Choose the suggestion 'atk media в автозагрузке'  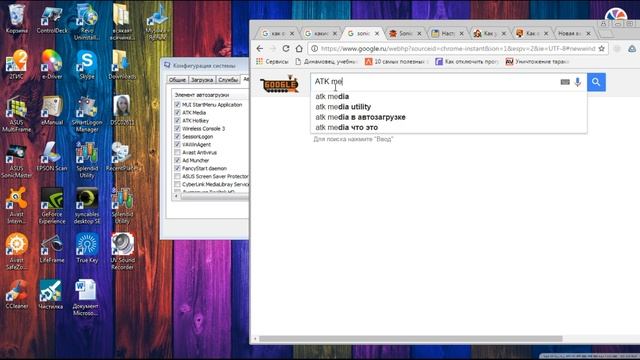point(449,117)
